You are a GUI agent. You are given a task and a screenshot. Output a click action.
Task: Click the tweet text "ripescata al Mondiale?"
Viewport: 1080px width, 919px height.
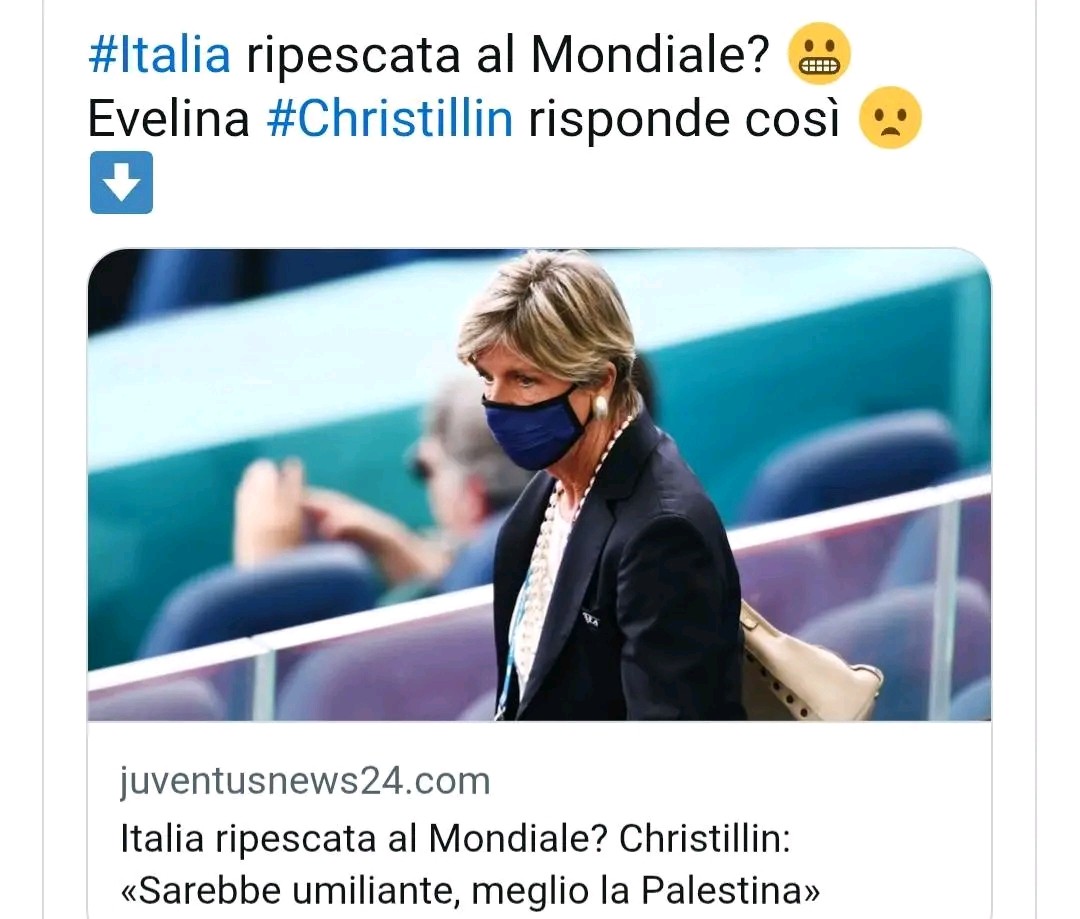click(x=508, y=54)
